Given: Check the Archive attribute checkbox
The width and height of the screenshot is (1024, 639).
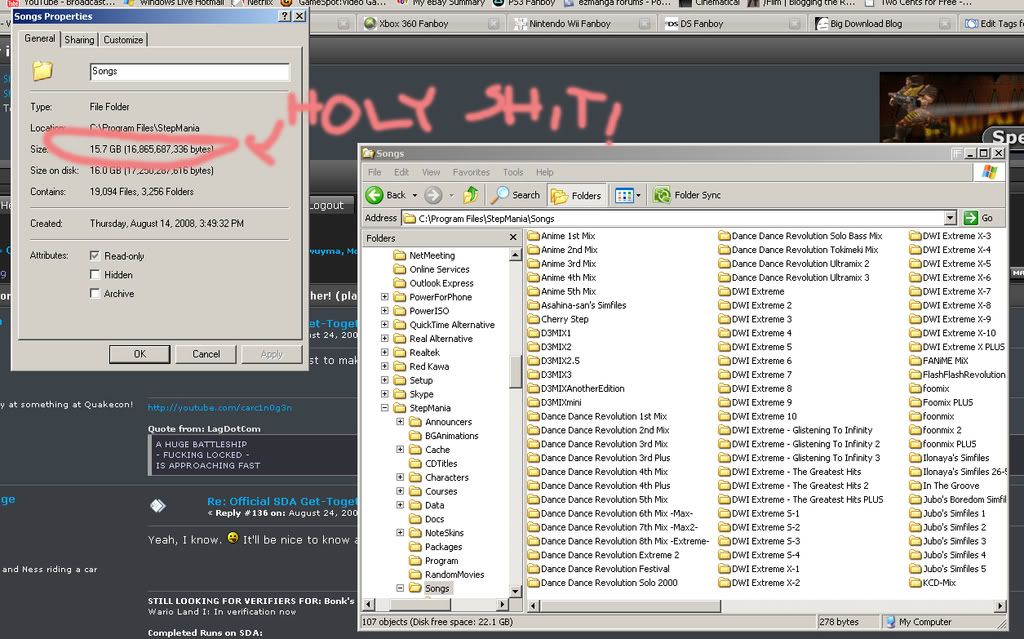Looking at the screenshot, I should [95, 294].
